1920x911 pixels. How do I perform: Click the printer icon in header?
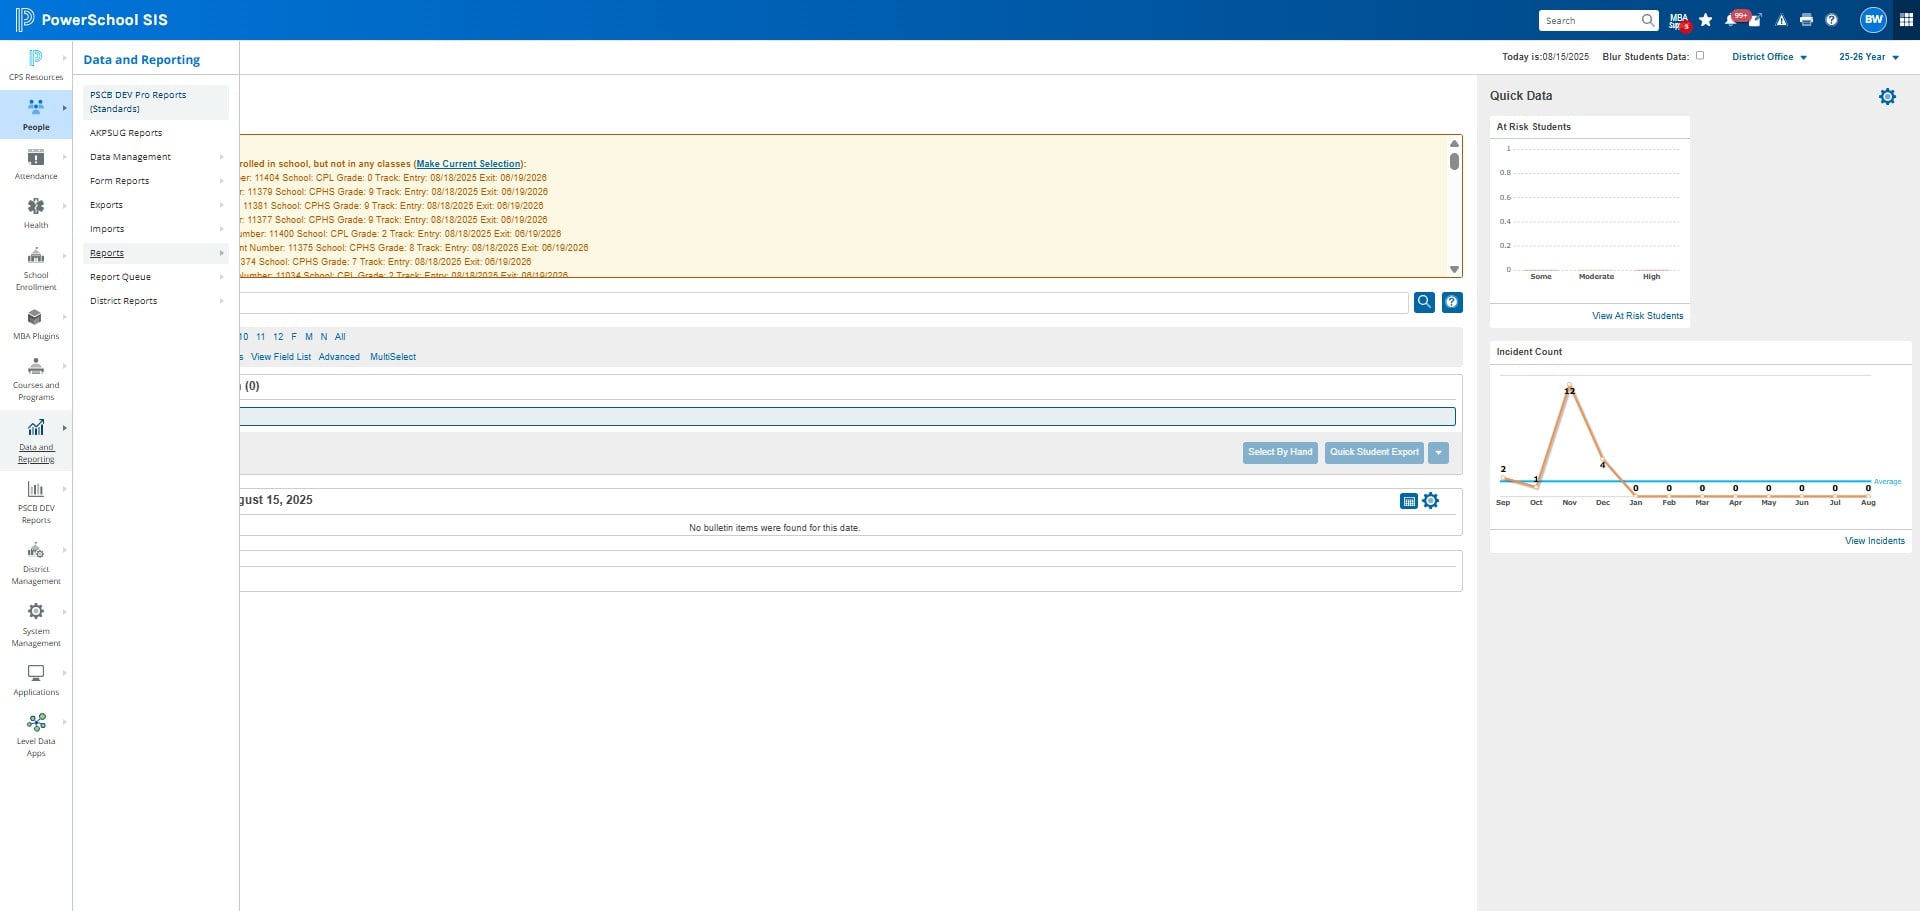click(1806, 20)
